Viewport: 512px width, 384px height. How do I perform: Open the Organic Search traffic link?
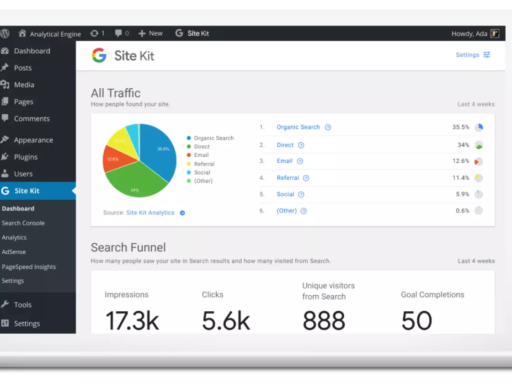tap(298, 127)
